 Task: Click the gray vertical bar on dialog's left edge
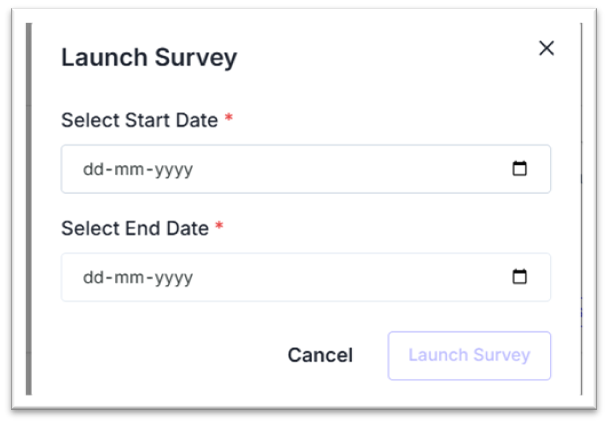[29, 210]
